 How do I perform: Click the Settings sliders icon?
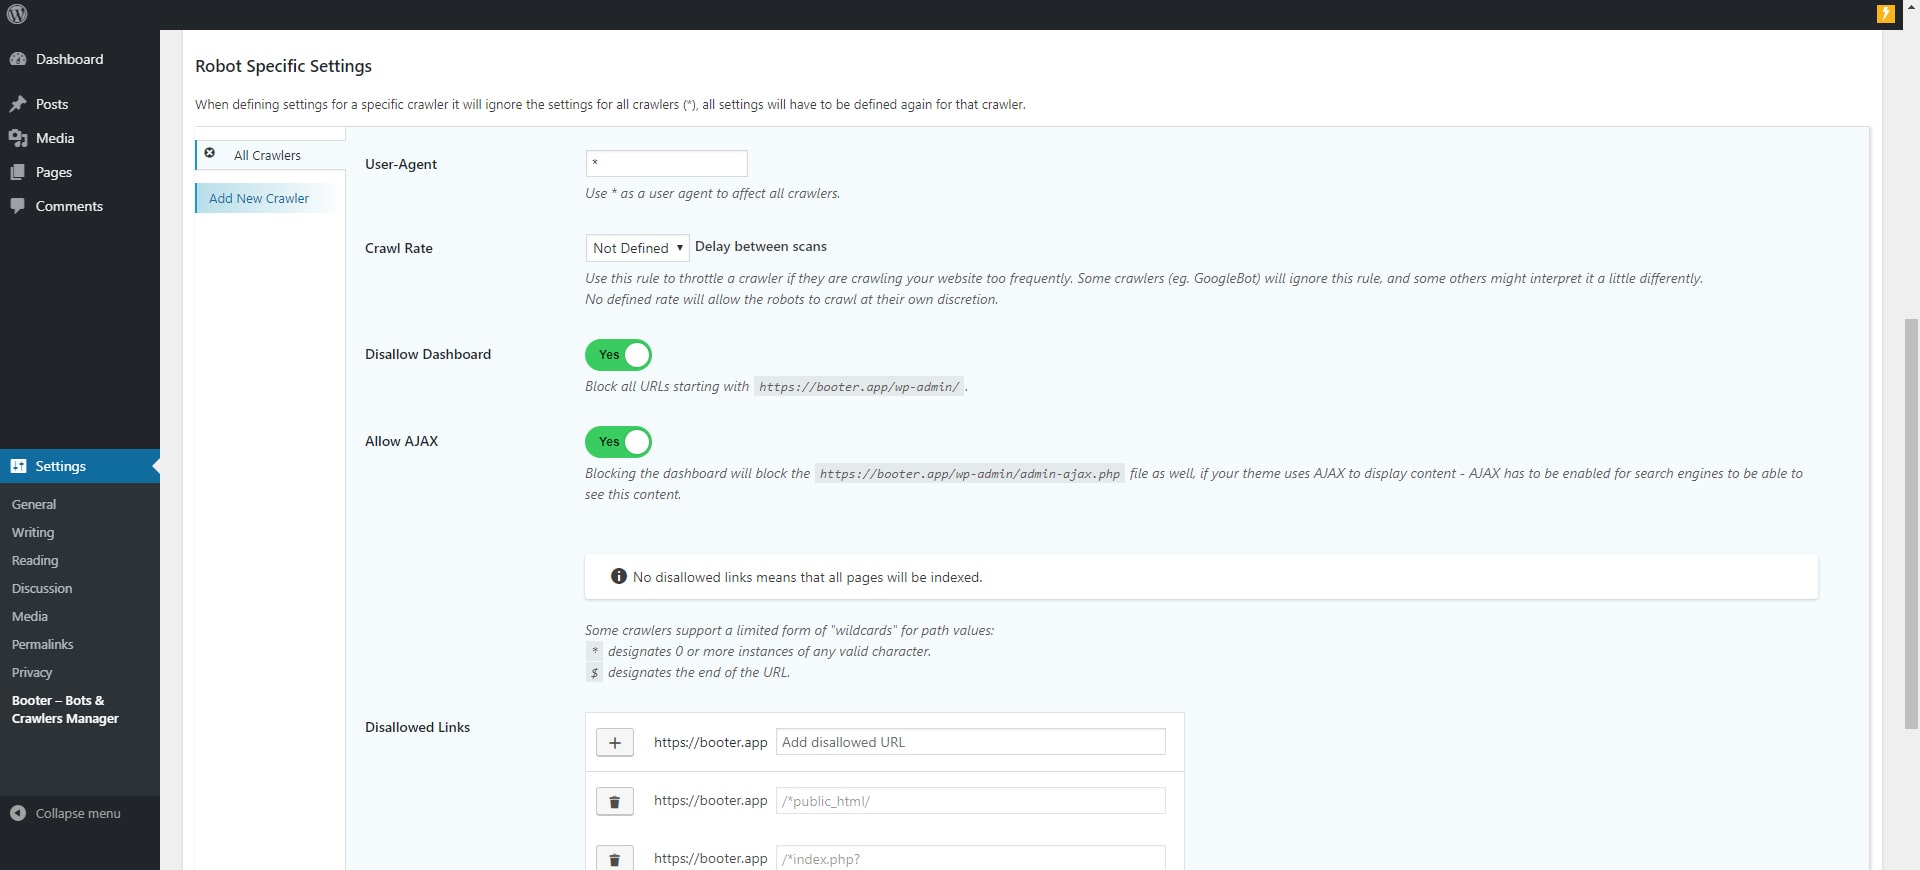pyautogui.click(x=18, y=466)
